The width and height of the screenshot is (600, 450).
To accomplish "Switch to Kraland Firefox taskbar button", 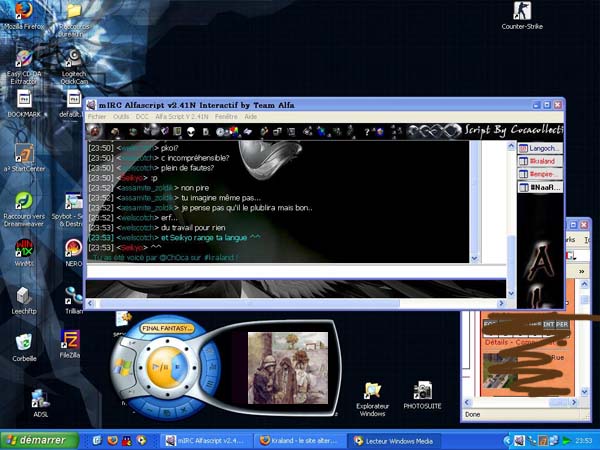I will [300, 441].
